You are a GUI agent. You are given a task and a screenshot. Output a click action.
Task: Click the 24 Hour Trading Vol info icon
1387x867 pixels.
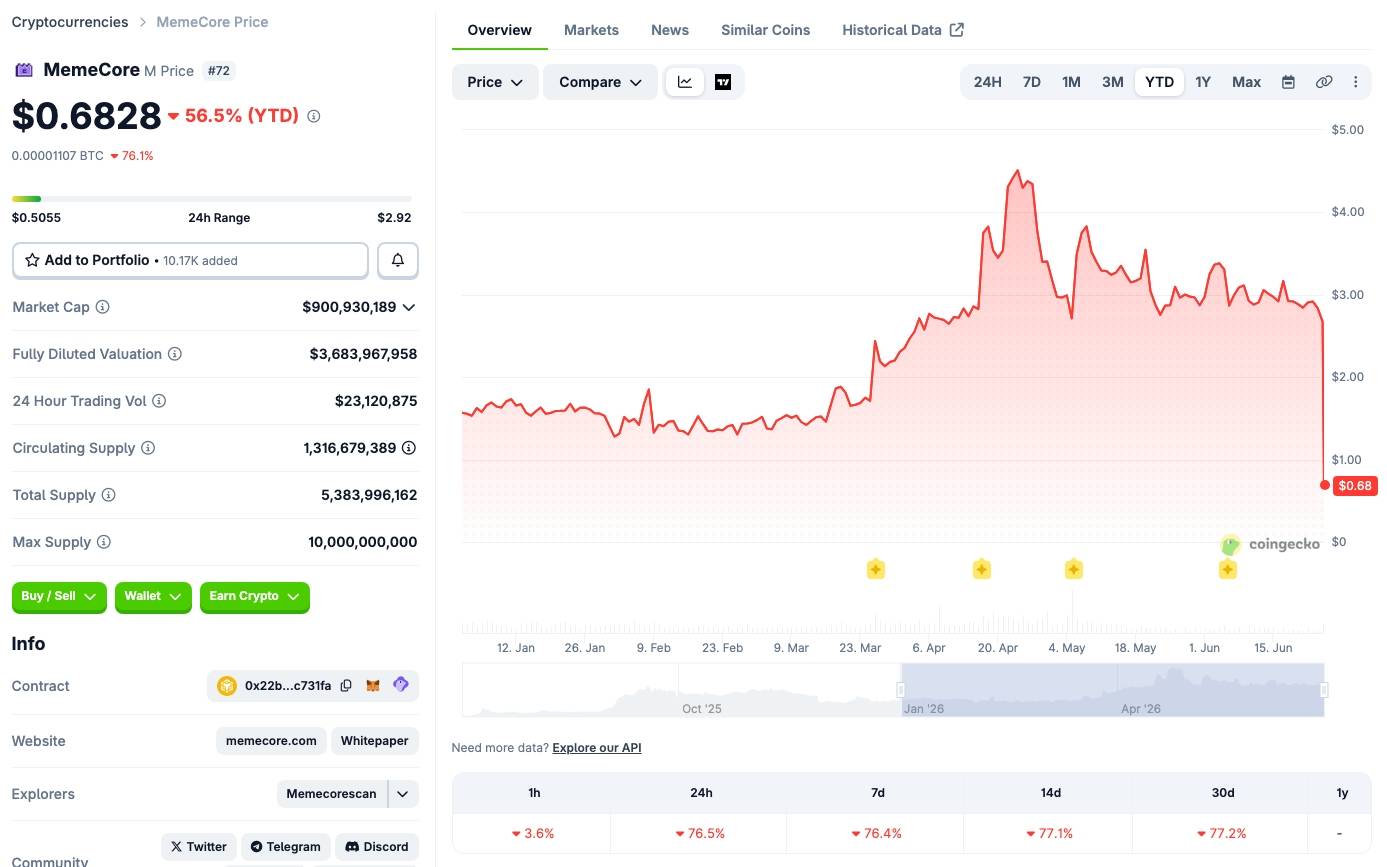(x=159, y=401)
